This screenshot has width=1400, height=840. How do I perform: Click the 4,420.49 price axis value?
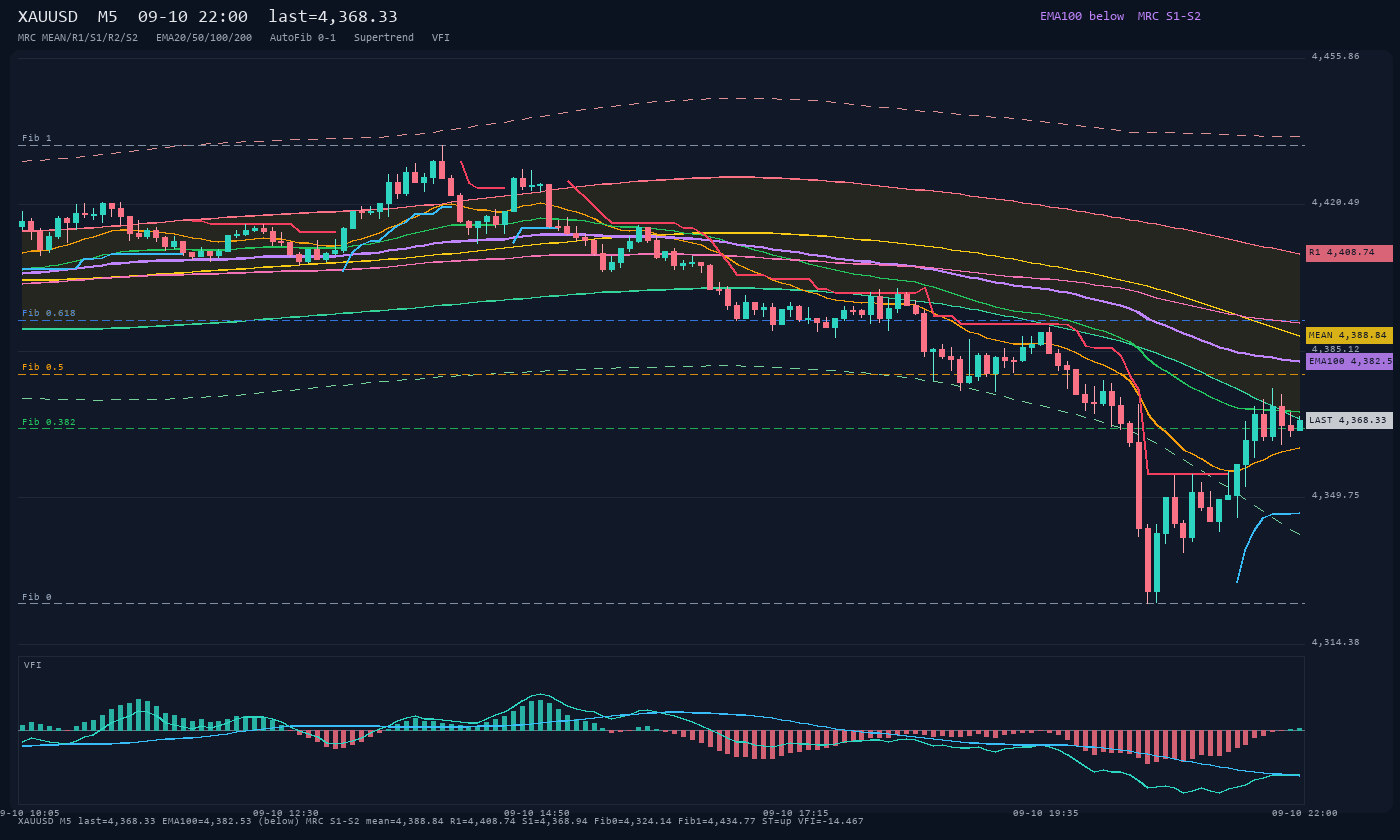pos(1335,203)
